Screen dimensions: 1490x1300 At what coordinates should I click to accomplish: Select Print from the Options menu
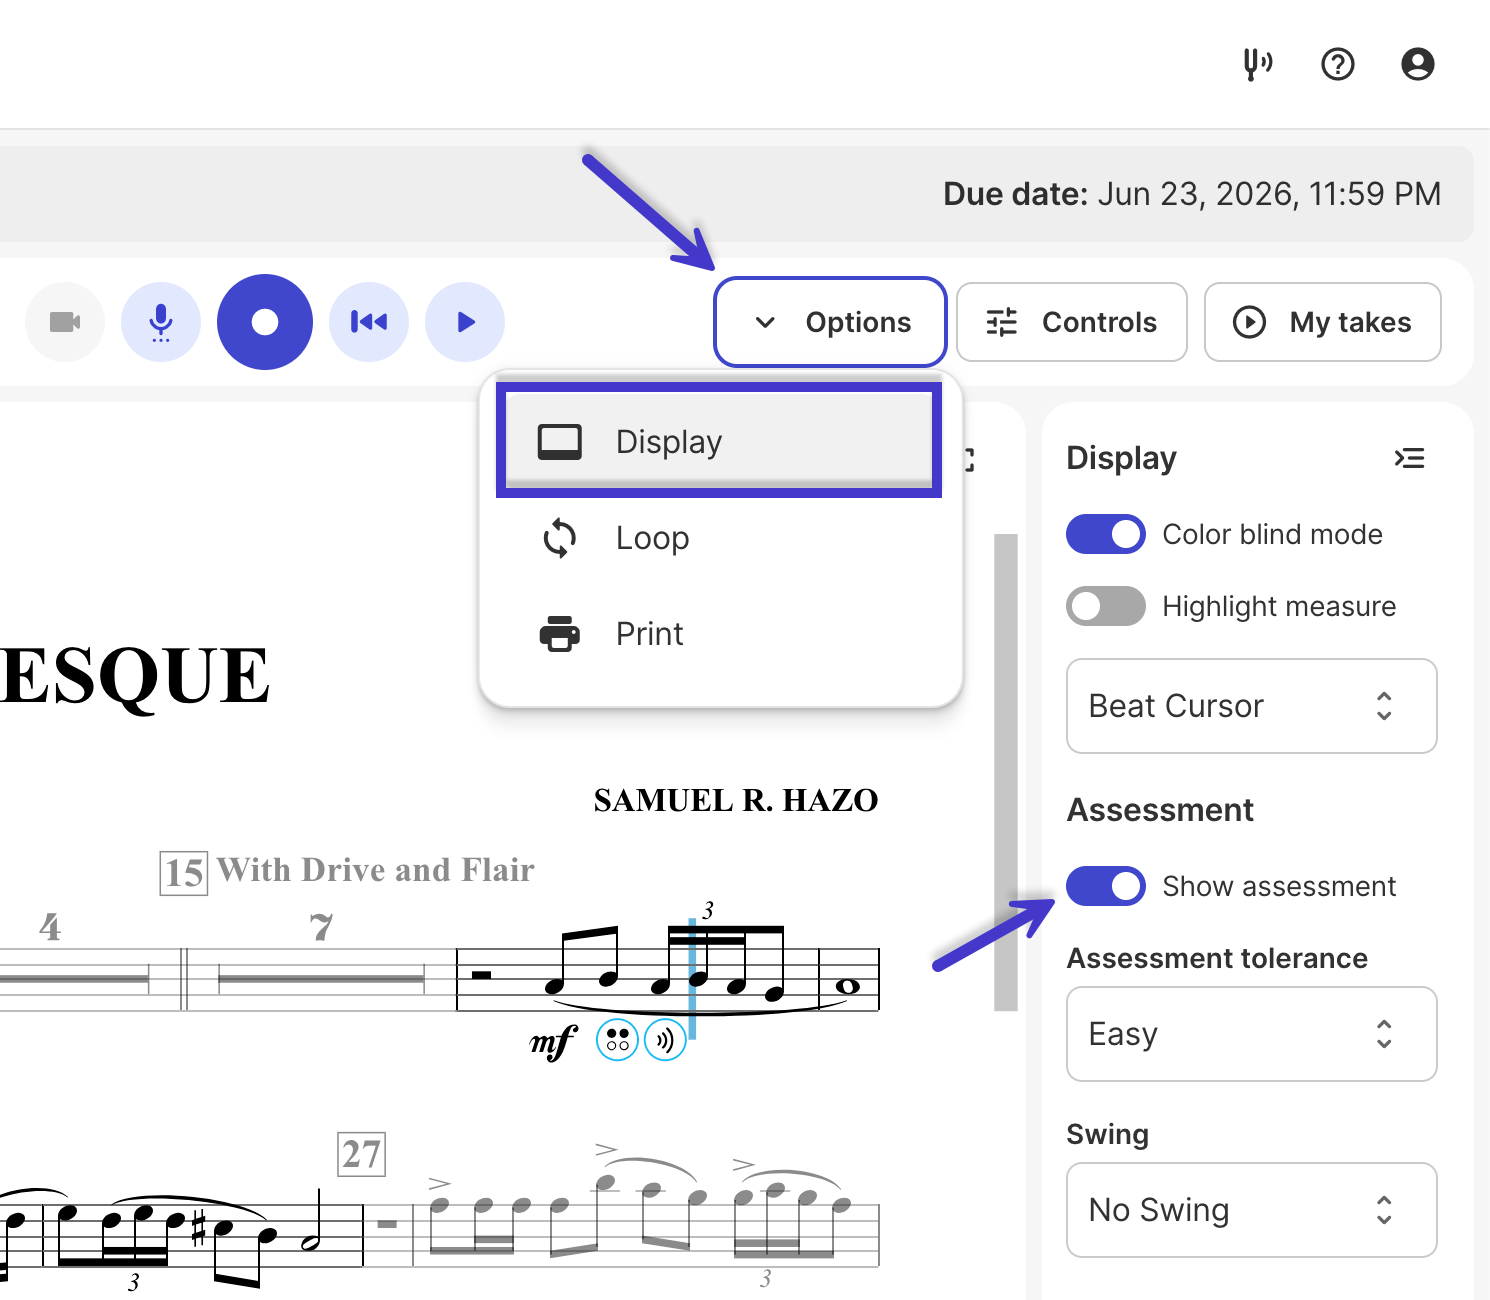tap(719, 634)
